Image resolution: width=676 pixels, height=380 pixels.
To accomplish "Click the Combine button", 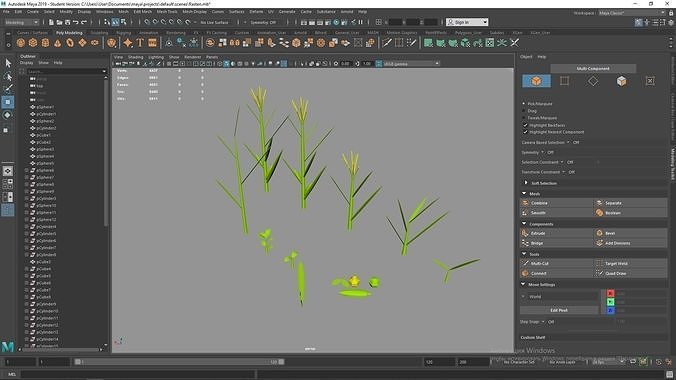I will coord(556,203).
